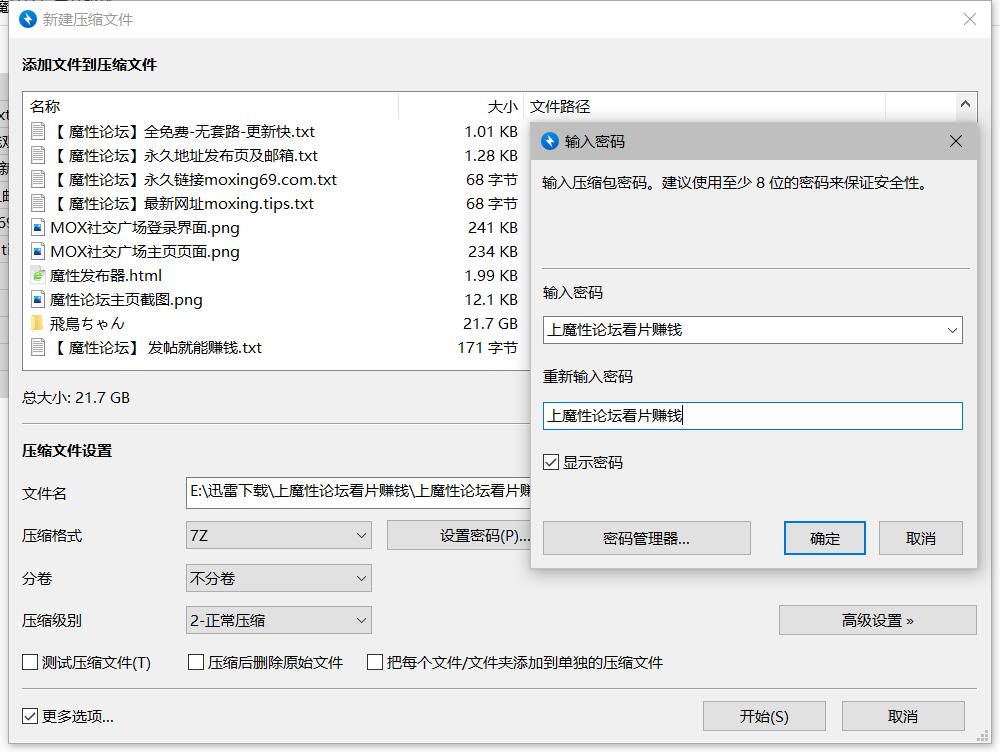This screenshot has height=752, width=1000.
Task: Select the 飛鳥ちゃん folder row
Action: click(x=274, y=323)
